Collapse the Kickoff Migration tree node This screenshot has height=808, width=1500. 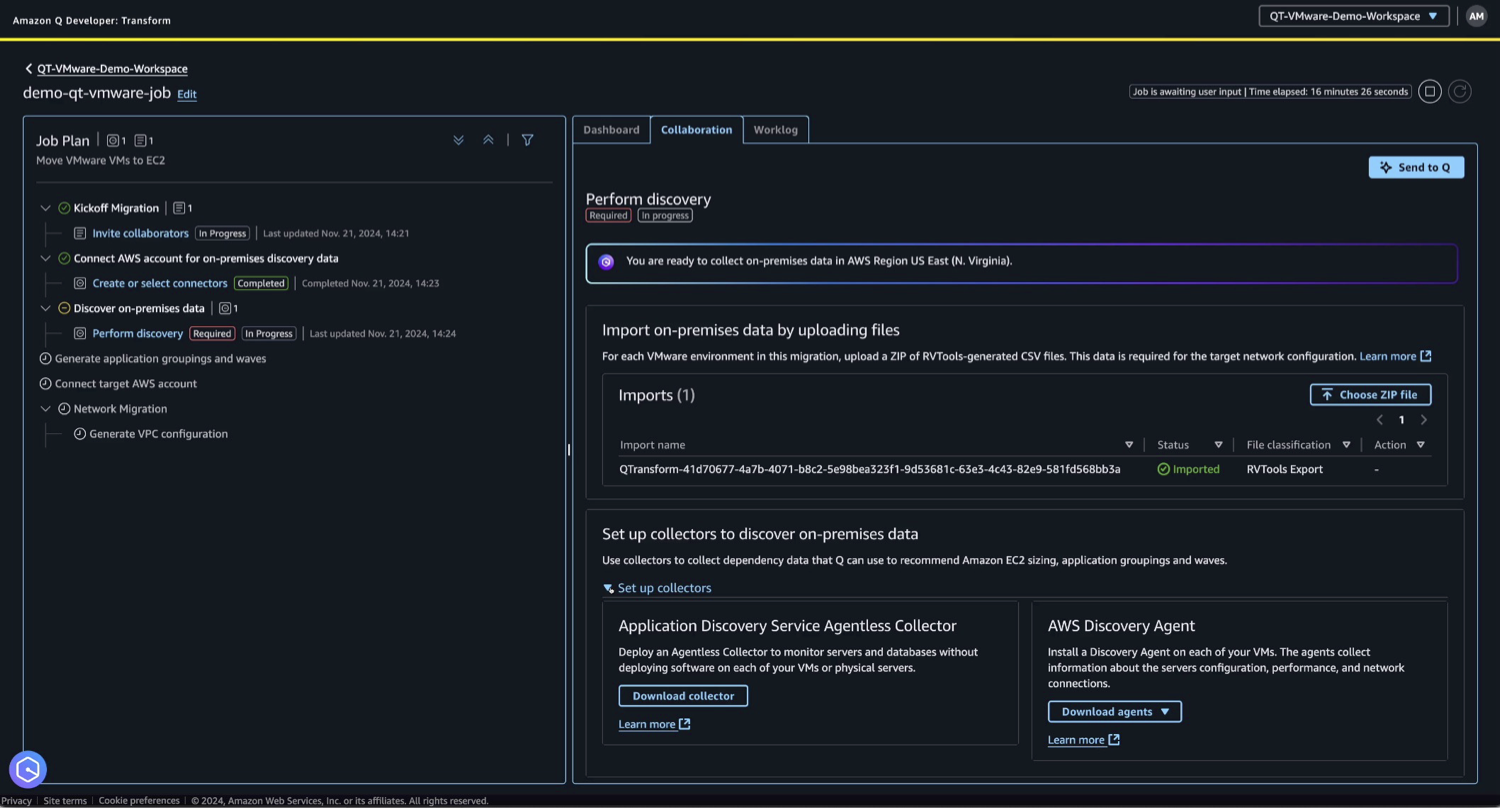45,208
